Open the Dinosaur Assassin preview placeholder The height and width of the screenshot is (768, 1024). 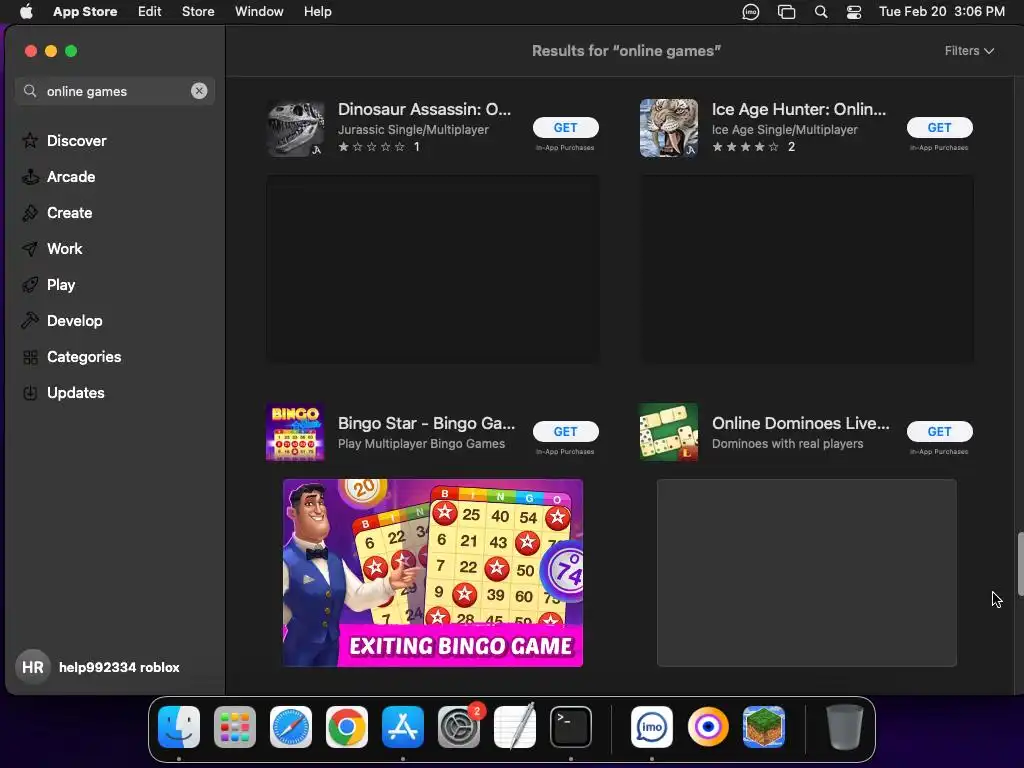433,268
